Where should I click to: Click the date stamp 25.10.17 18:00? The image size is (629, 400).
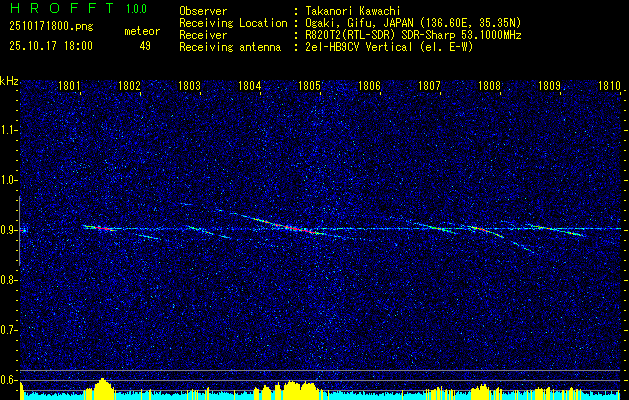coord(51,46)
